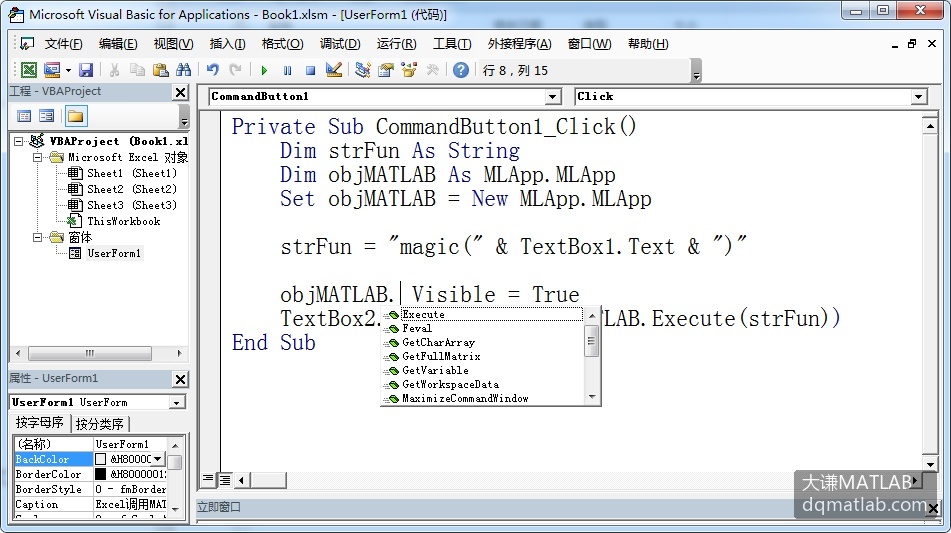Click the View Microsoft Excel toolbar icon
Viewport: 951px width, 533px height.
(x=29, y=70)
